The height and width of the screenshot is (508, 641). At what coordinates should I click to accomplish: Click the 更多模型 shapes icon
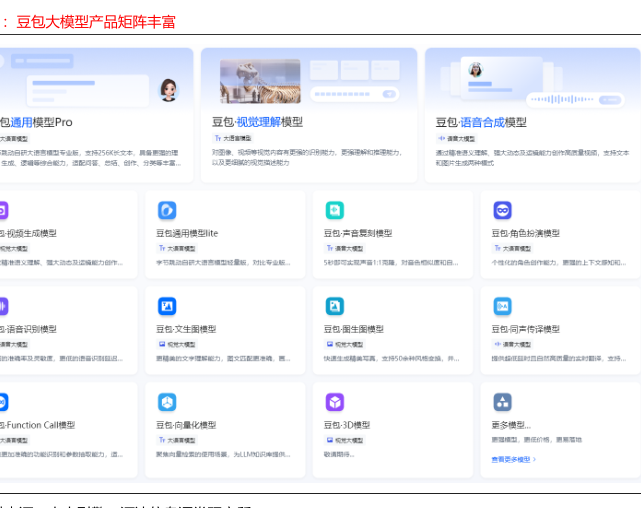[x=502, y=402]
